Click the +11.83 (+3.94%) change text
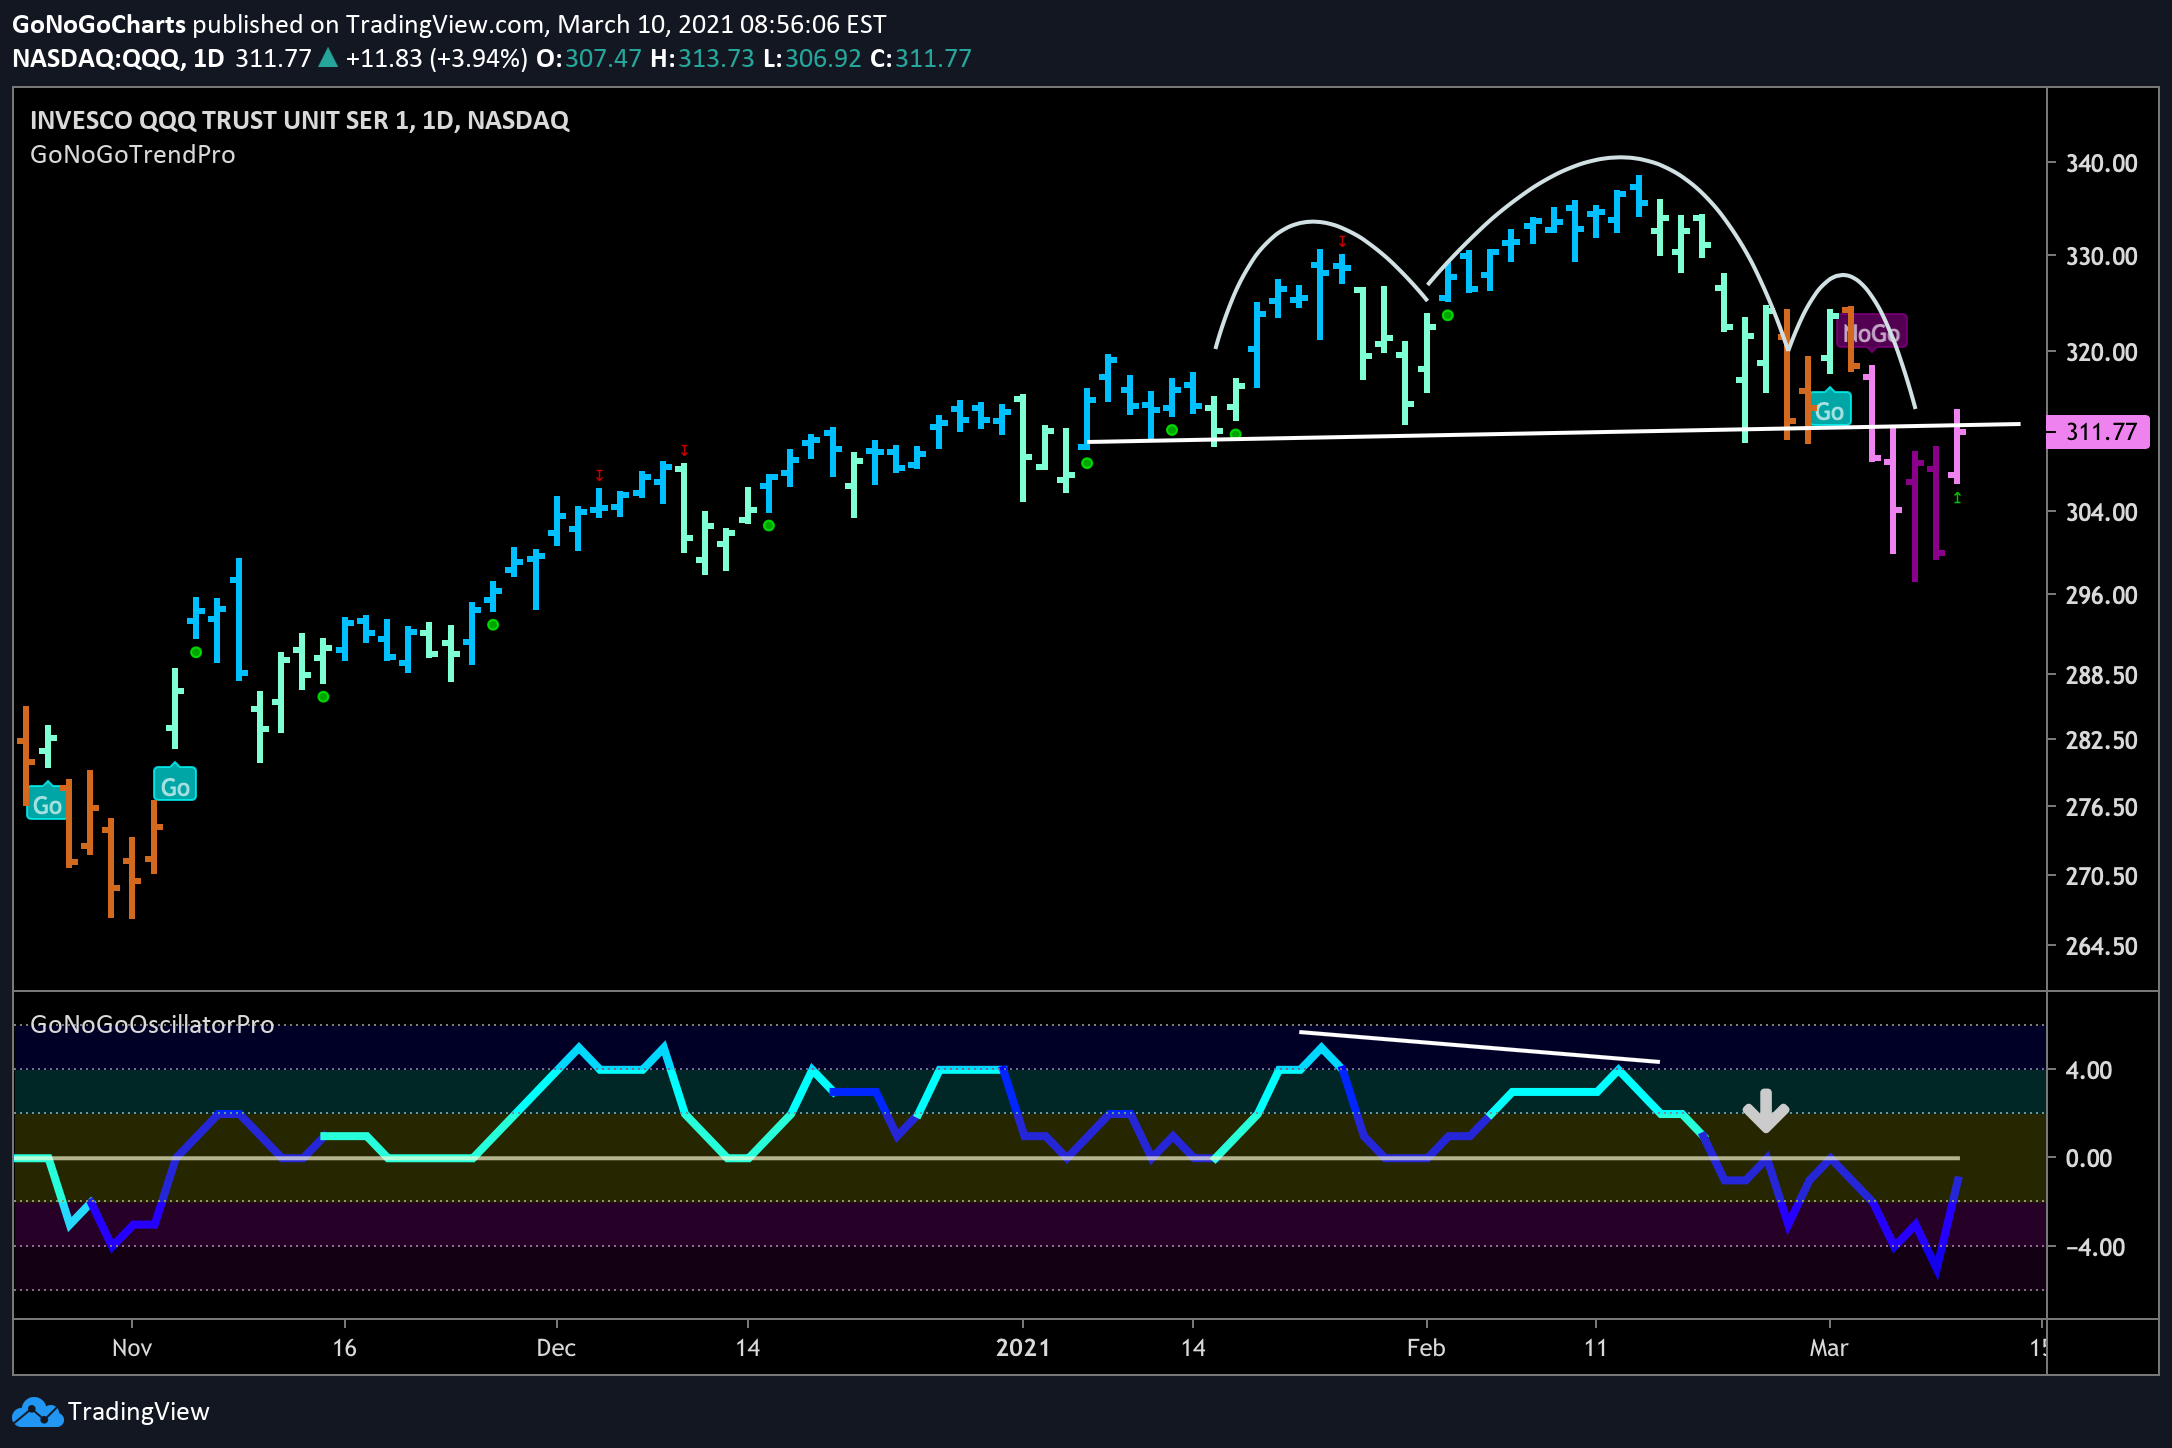The width and height of the screenshot is (2172, 1448). click(x=436, y=58)
